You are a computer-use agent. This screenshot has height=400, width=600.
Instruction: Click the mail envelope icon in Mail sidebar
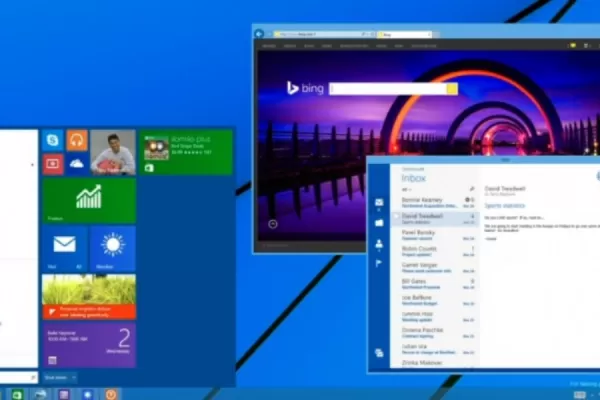coord(379,202)
